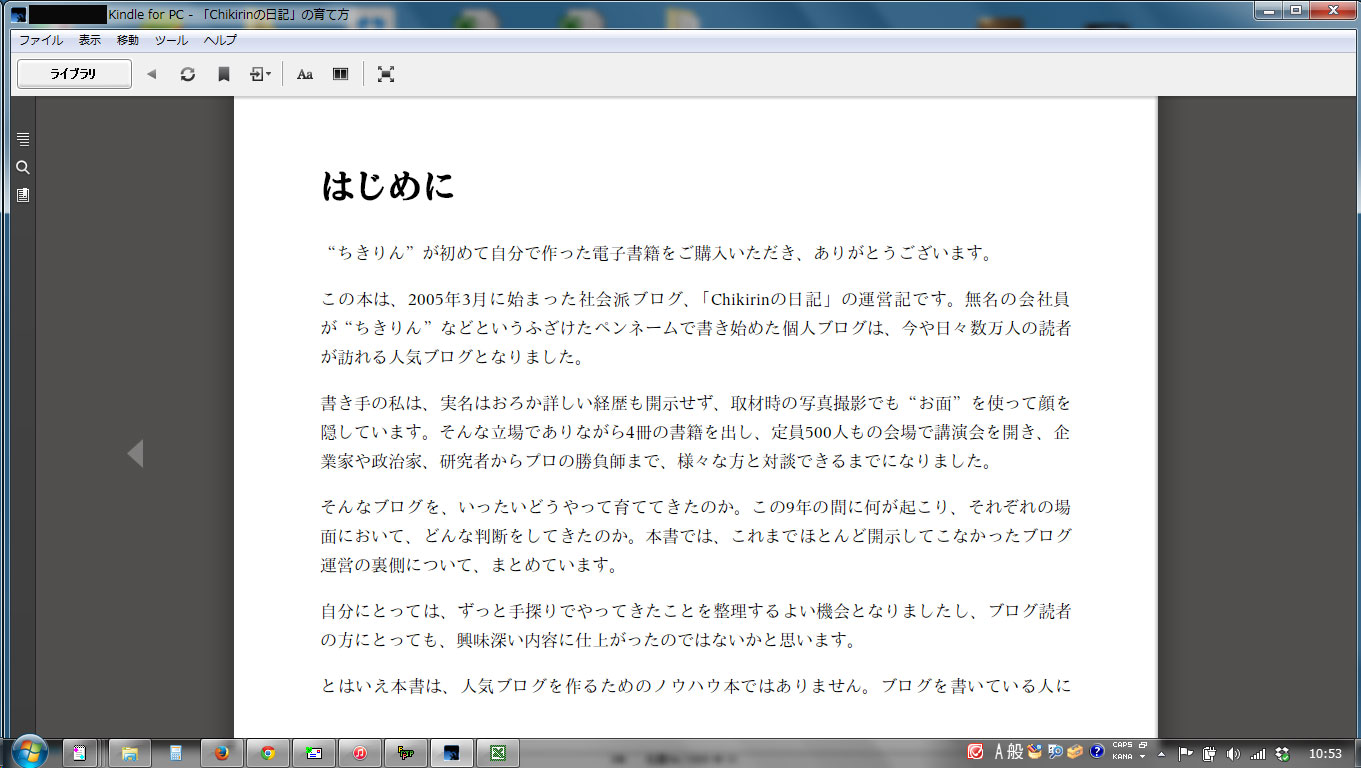This screenshot has width=1361, height=768.
Task: Open Excel from the taskbar
Action: pos(497,753)
